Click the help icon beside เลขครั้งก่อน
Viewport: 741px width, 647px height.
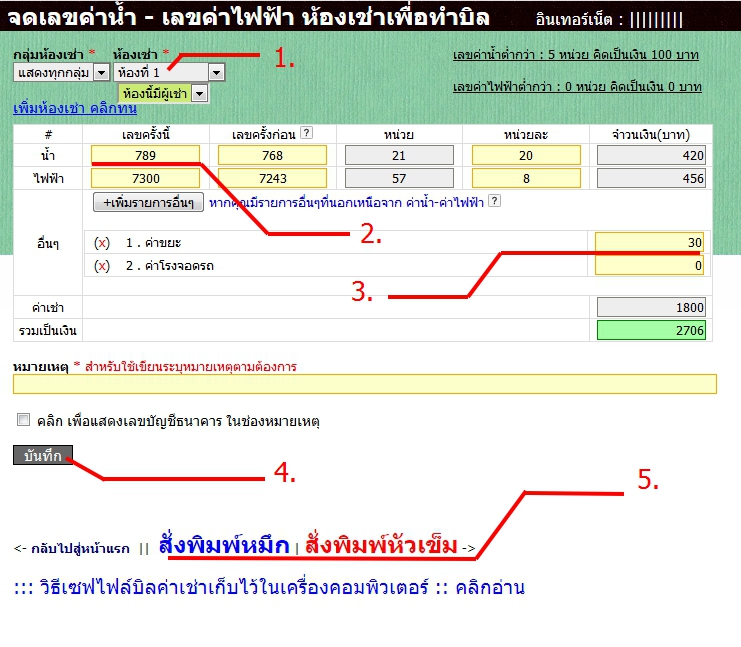tap(306, 133)
